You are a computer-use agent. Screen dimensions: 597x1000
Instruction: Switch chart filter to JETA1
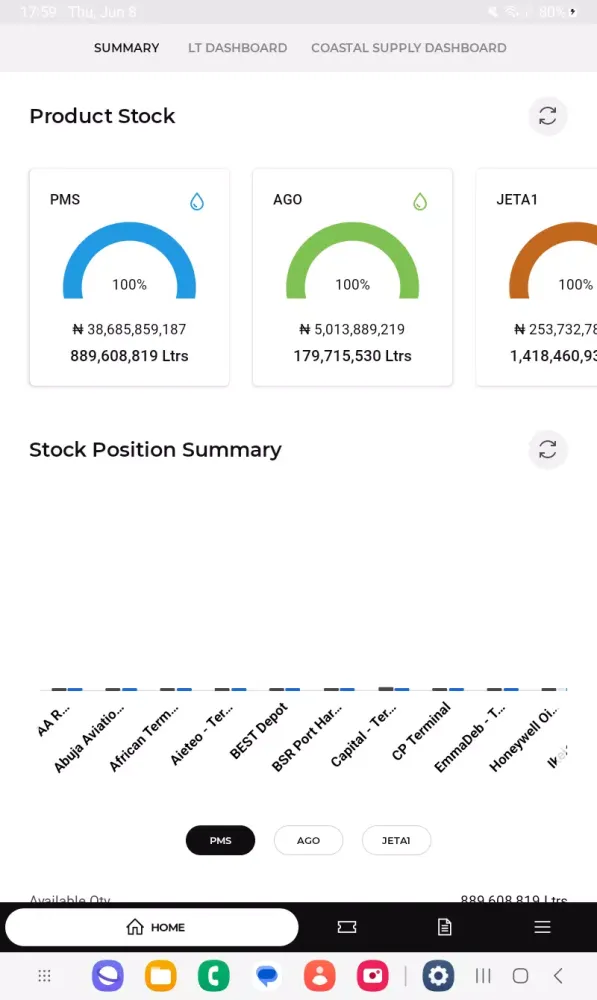396,841
